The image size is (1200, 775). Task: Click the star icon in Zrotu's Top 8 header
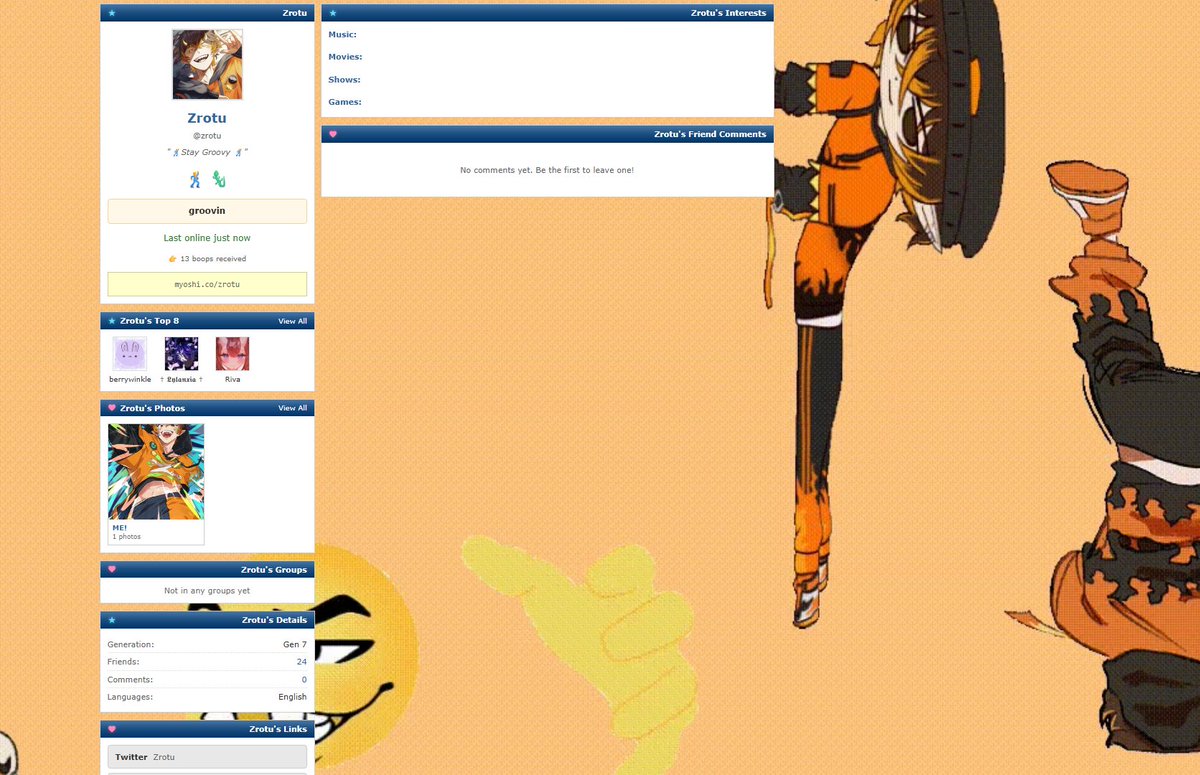pyautogui.click(x=112, y=321)
